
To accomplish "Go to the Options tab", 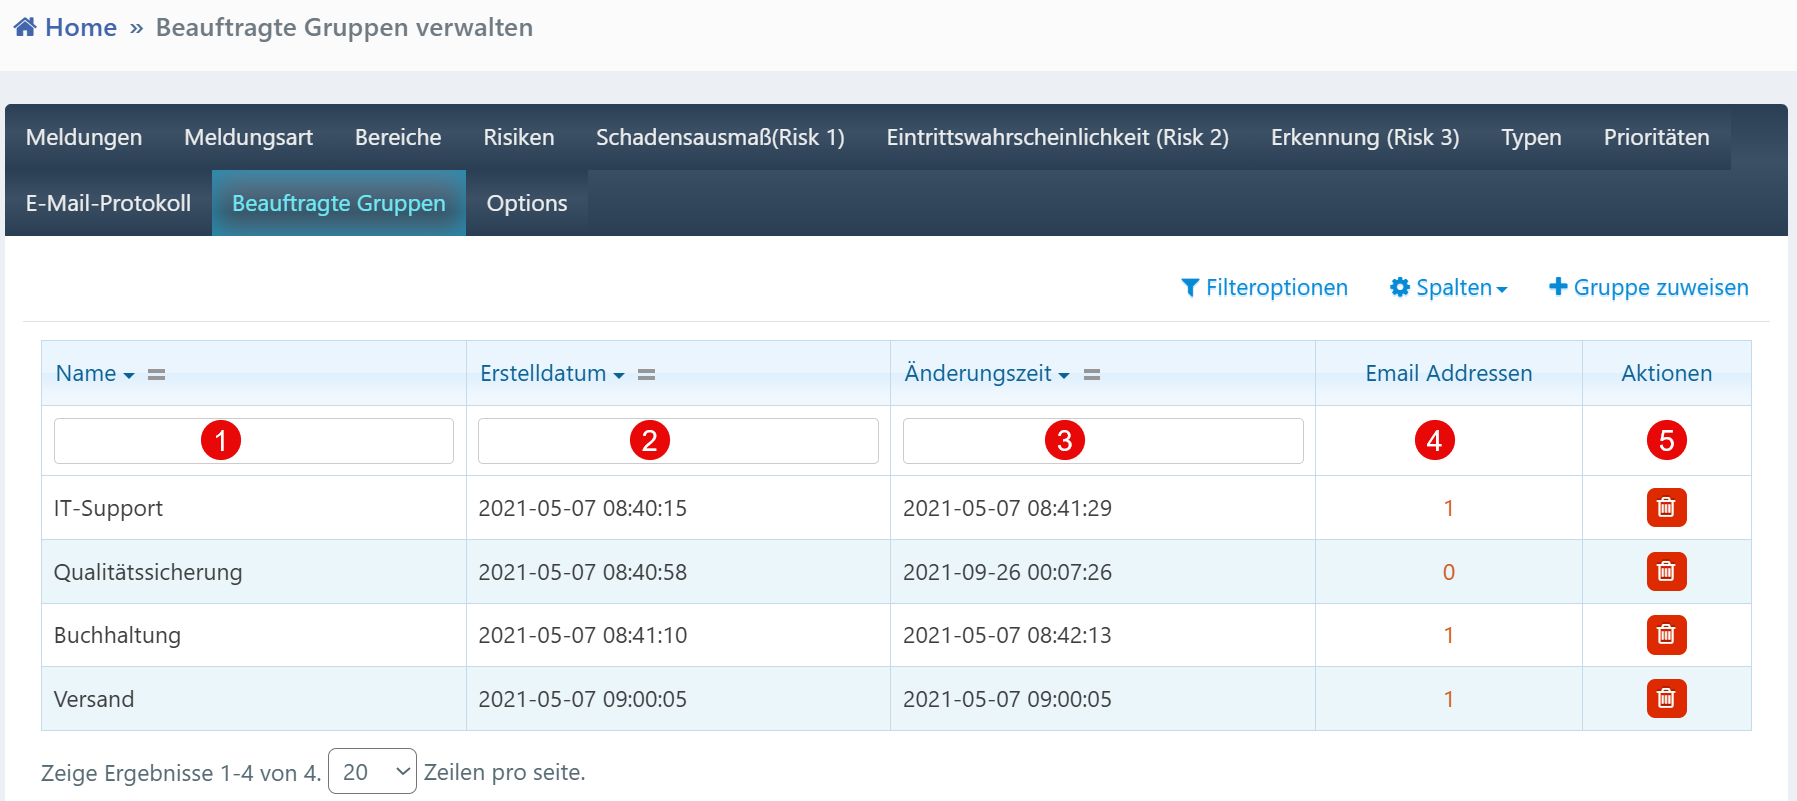I will (527, 203).
